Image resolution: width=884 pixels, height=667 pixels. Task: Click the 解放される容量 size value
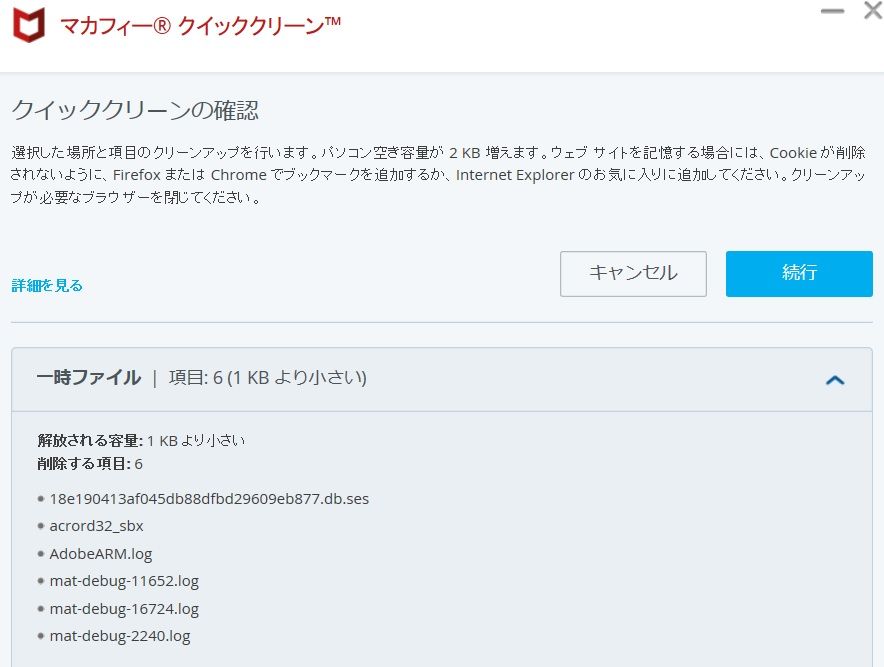coord(196,440)
